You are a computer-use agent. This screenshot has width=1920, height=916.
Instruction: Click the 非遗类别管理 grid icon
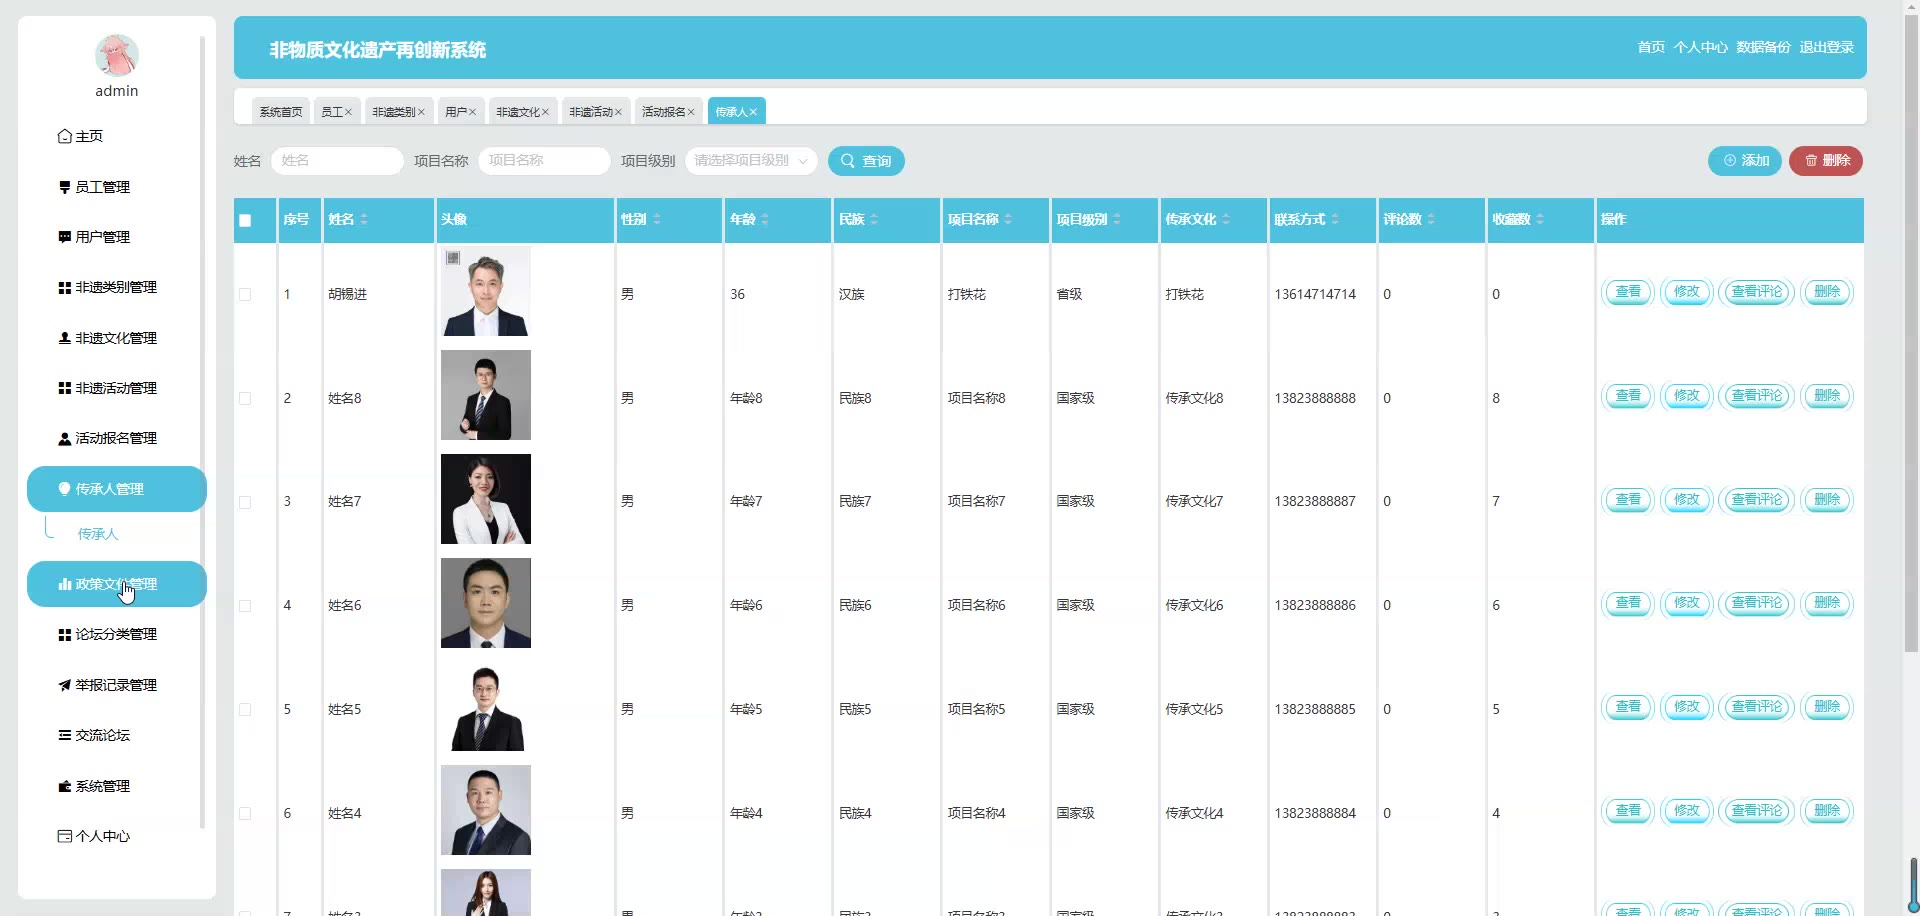click(x=65, y=288)
